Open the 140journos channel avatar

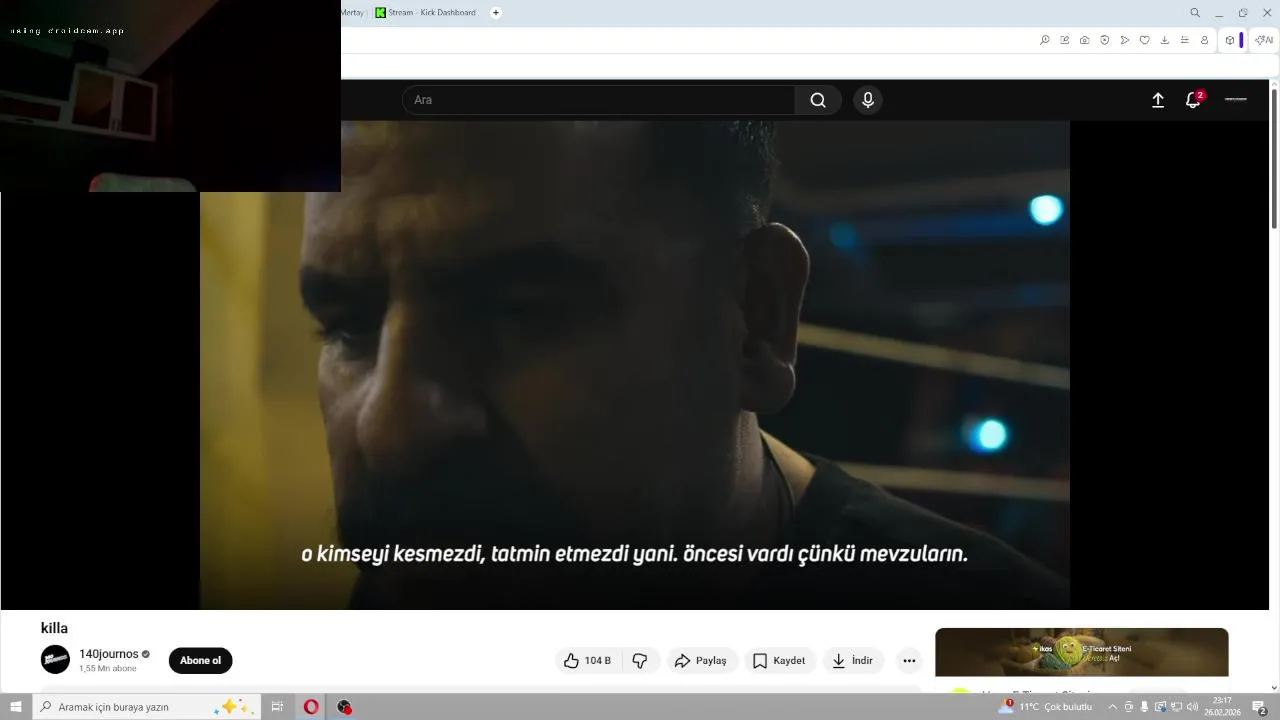pos(55,660)
